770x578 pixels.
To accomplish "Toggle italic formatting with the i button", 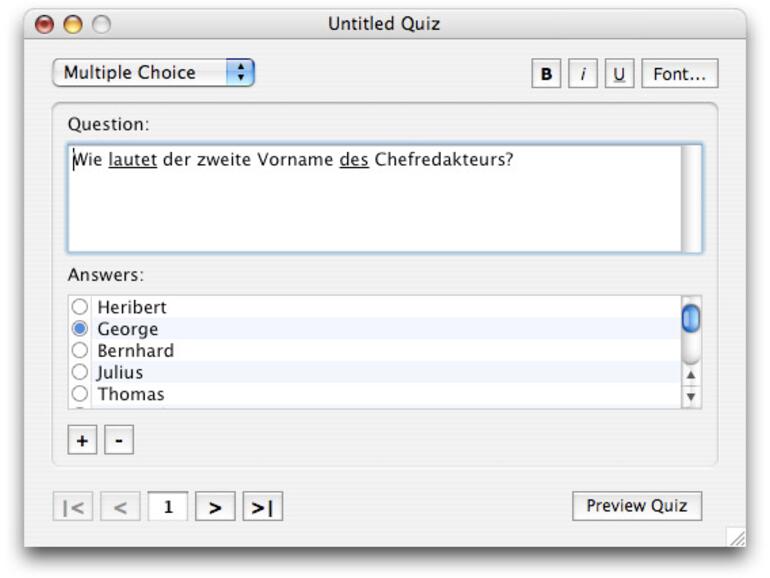I will [x=583, y=74].
